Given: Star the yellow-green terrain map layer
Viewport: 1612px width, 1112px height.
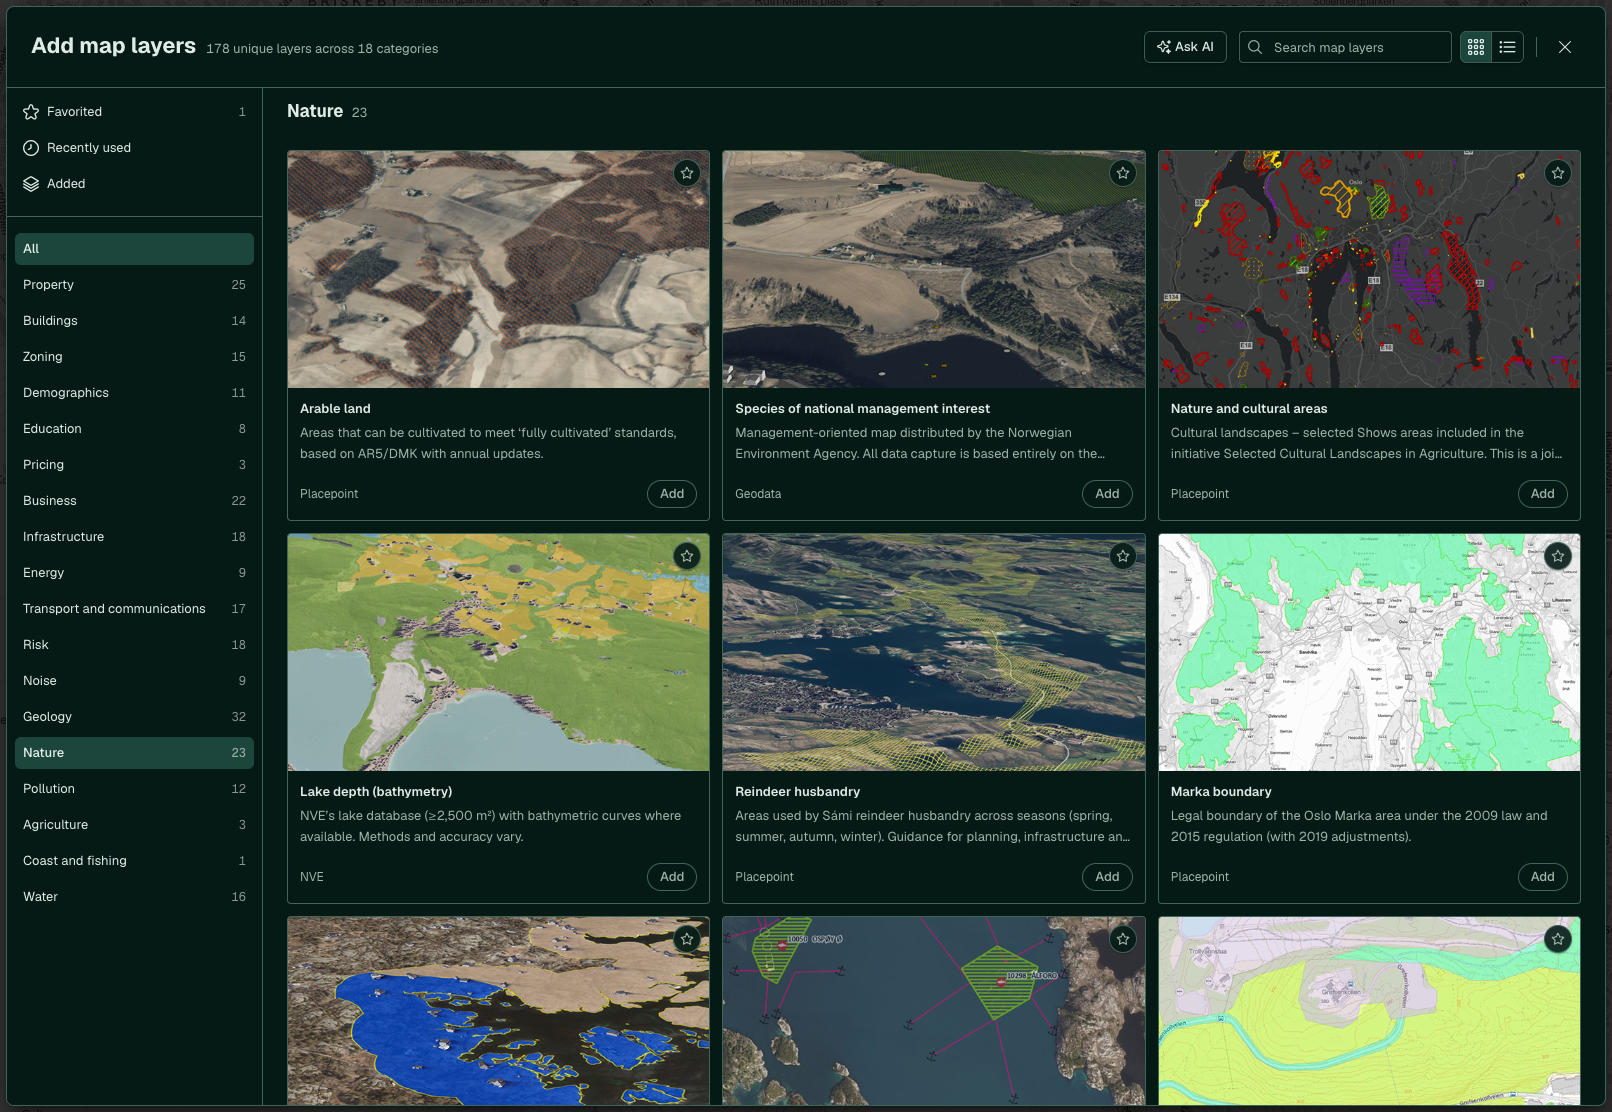Looking at the screenshot, I should click(x=1558, y=939).
